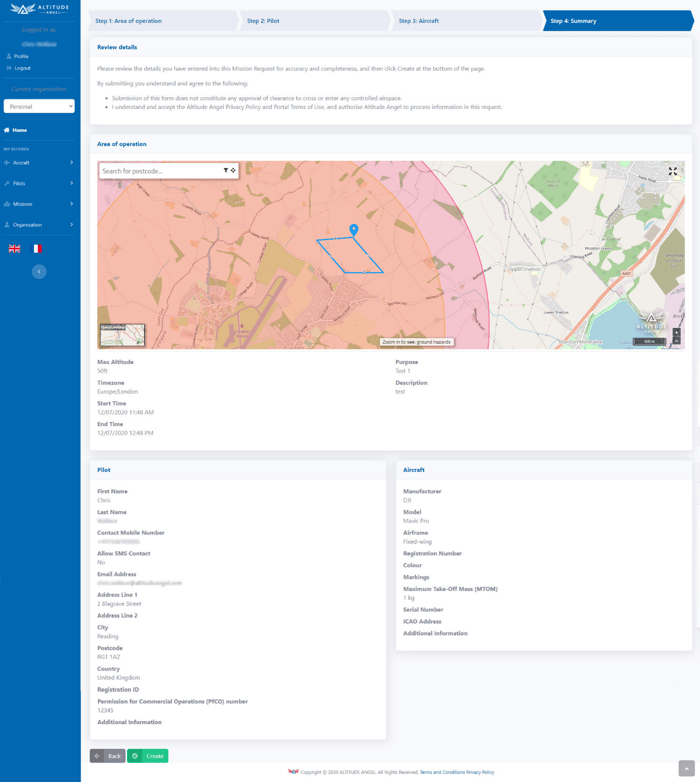700x782 pixels.
Task: Zoom in the map with plus button
Action: (677, 332)
